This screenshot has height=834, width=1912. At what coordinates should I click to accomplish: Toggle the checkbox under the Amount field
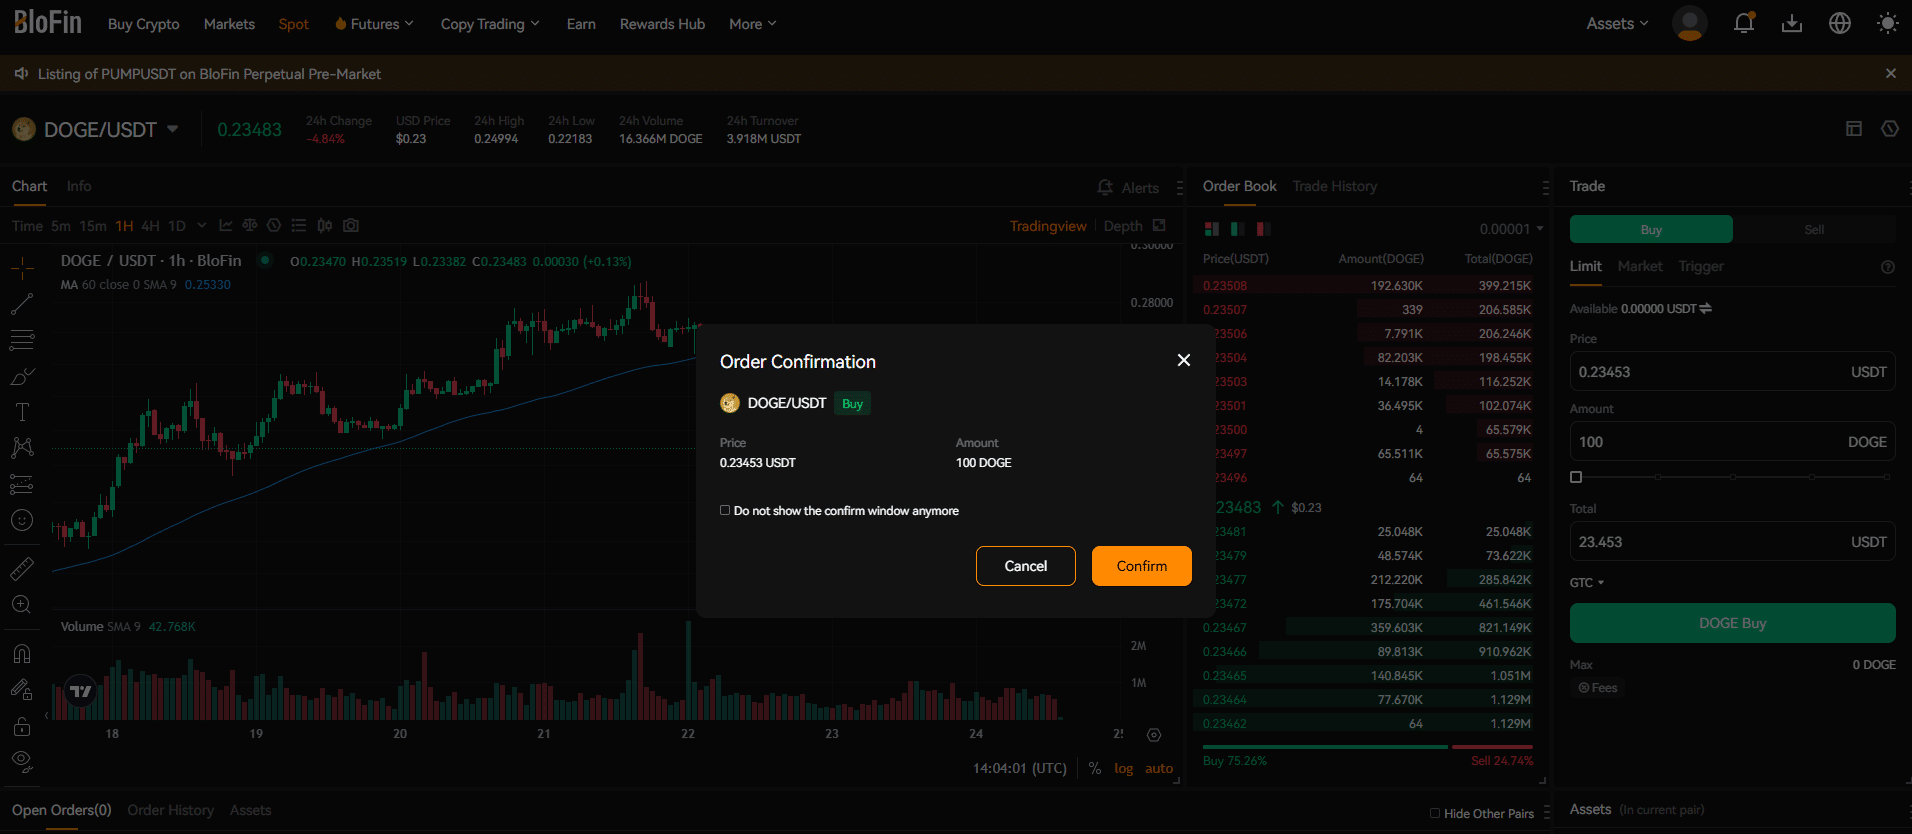click(x=1576, y=477)
